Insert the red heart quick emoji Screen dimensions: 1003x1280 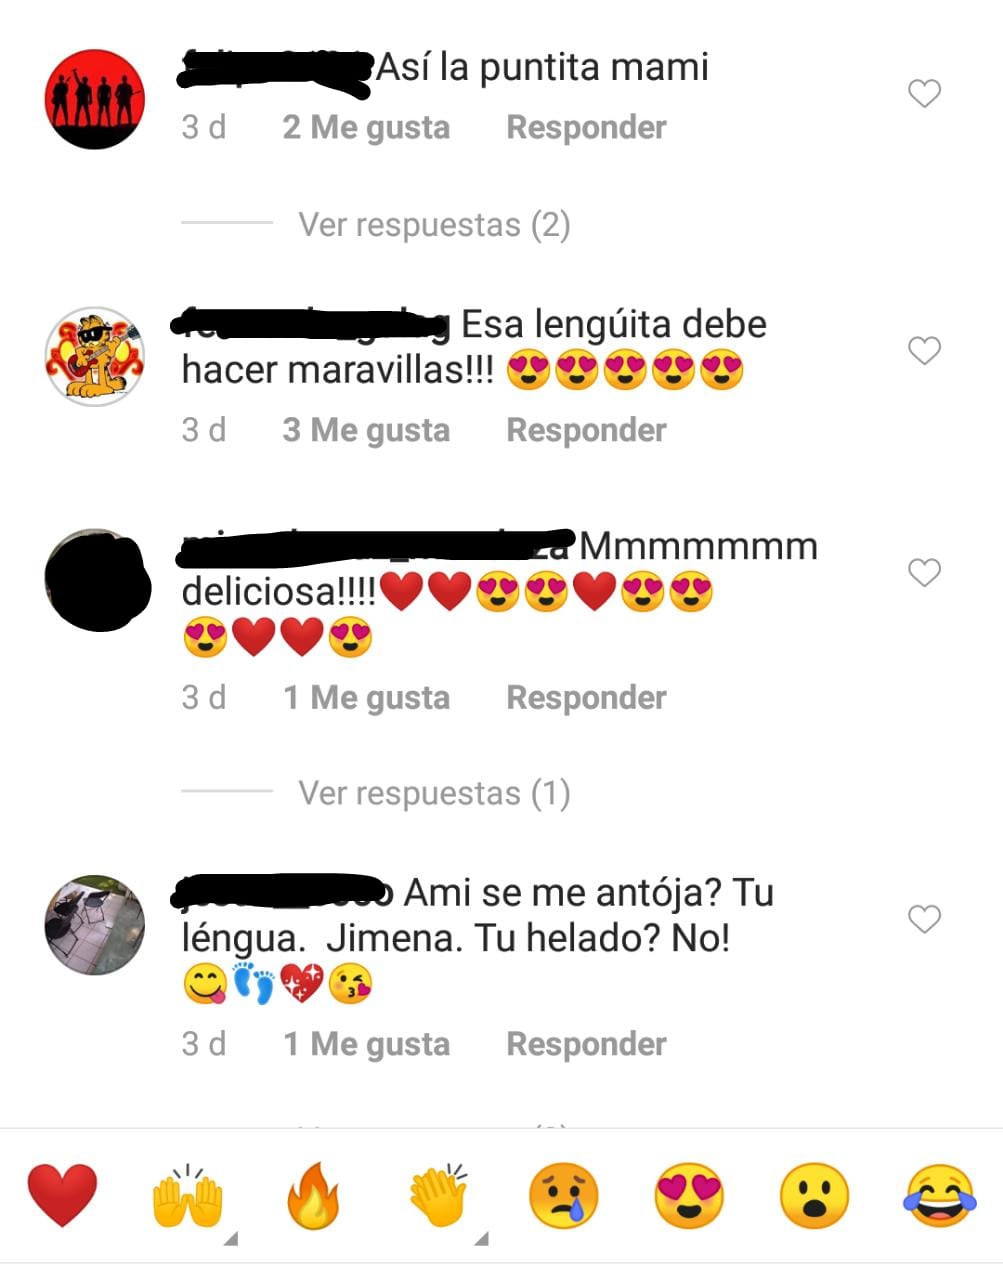tap(62, 1195)
